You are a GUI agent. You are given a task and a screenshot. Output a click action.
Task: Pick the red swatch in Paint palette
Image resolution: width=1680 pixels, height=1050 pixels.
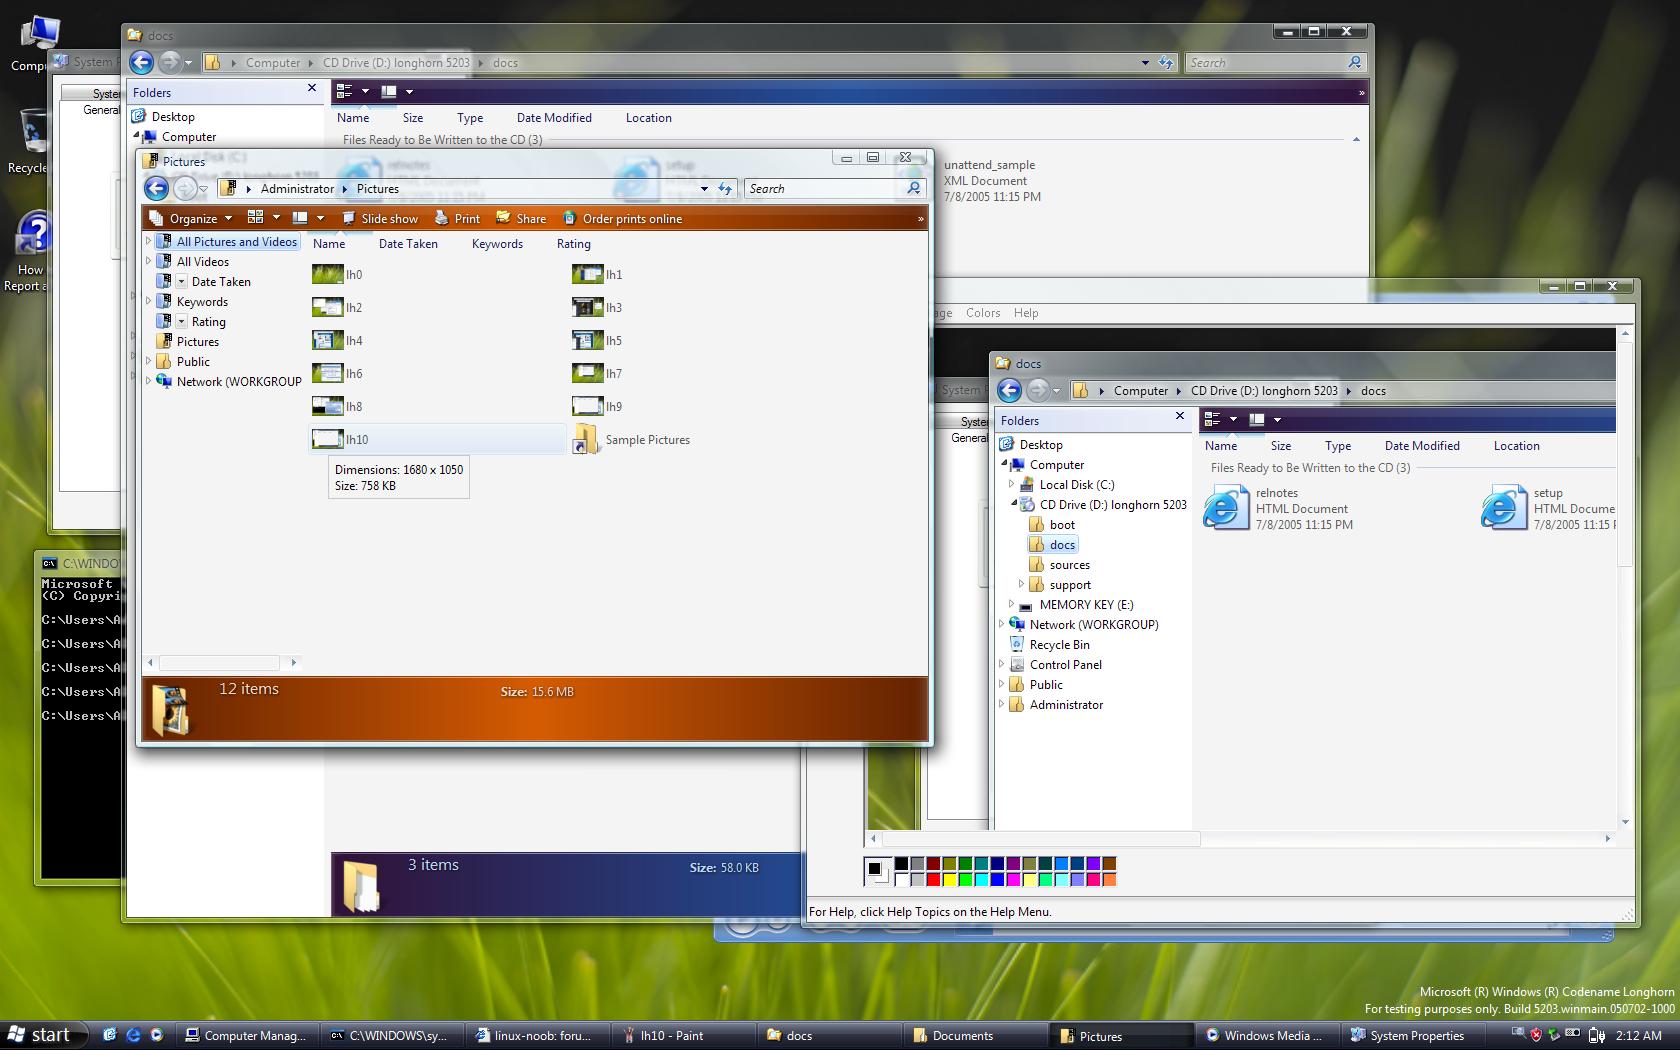933,880
